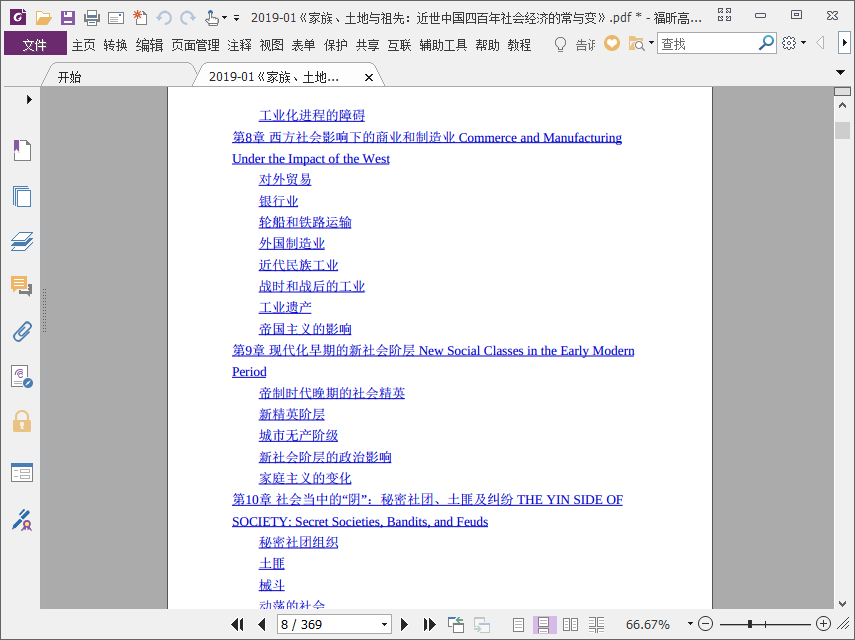Open the 轮船和铁路运输 link

[x=305, y=222]
